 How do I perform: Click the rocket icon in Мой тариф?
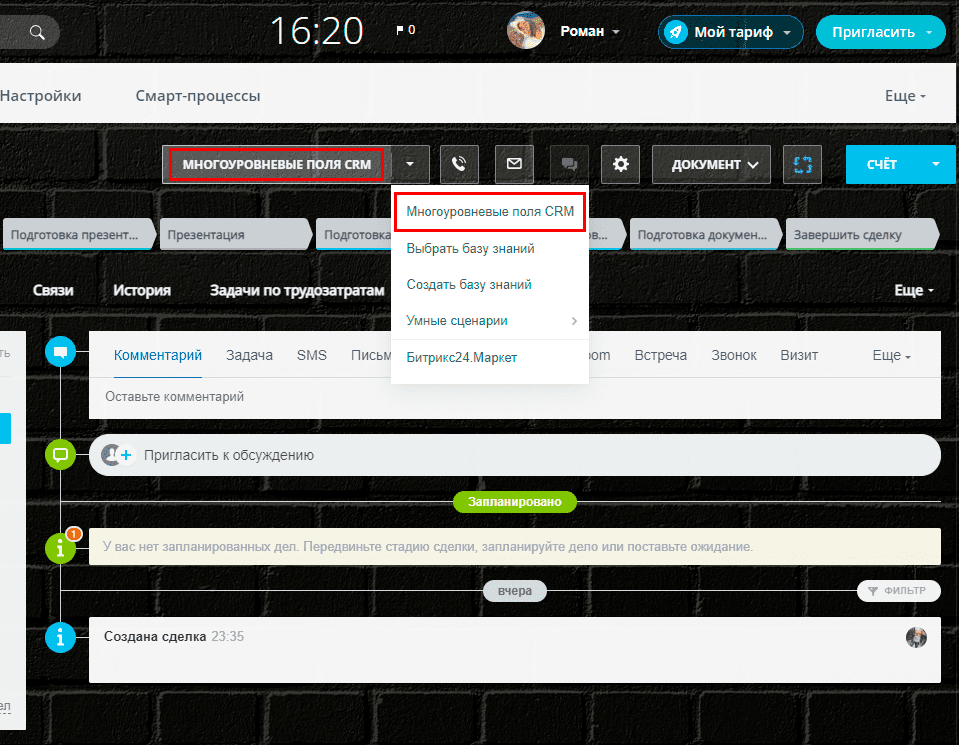tap(676, 32)
